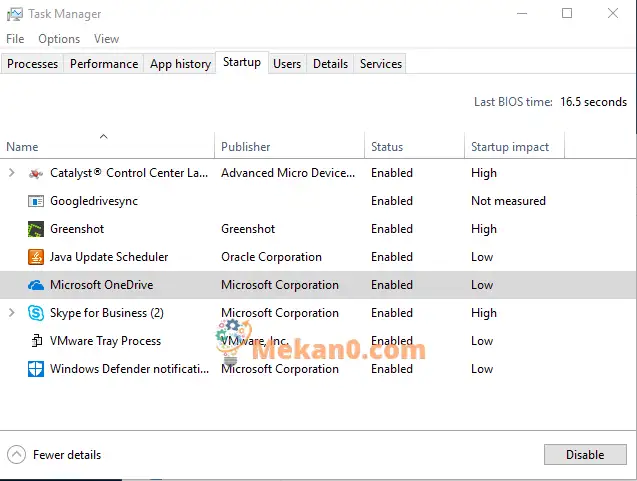Viewport: 637px width, 481px height.
Task: Select the VMware Tray Process name
Action: (x=105, y=341)
